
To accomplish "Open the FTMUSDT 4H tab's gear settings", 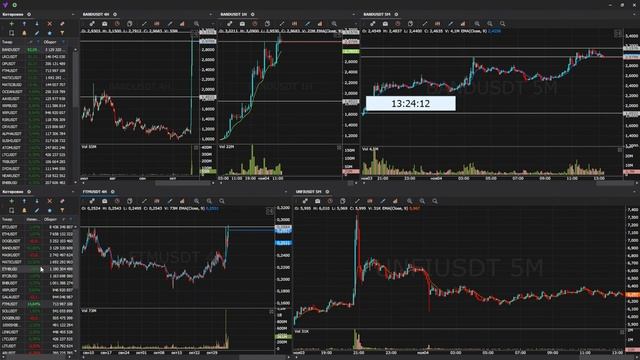I will pyautogui.click(x=113, y=191).
